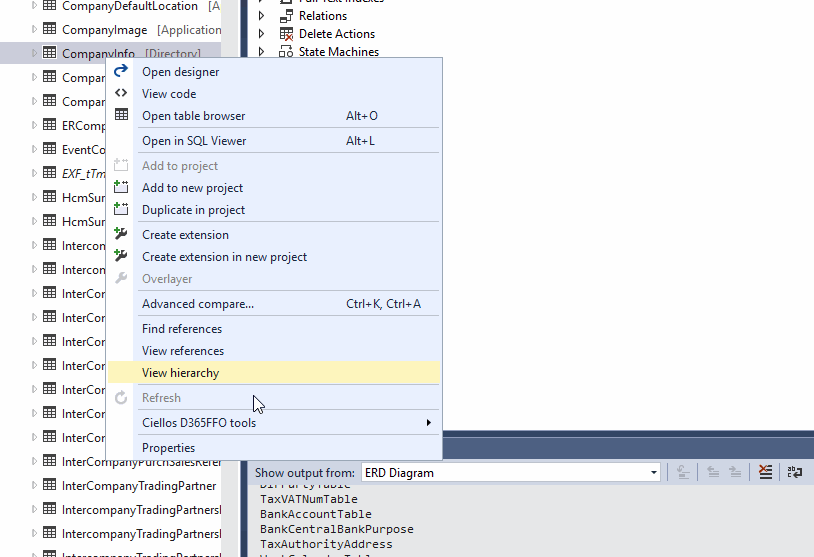Open Ciellos D365FFO tools submenu
Viewport: 814px width, 557px height.
(x=274, y=423)
